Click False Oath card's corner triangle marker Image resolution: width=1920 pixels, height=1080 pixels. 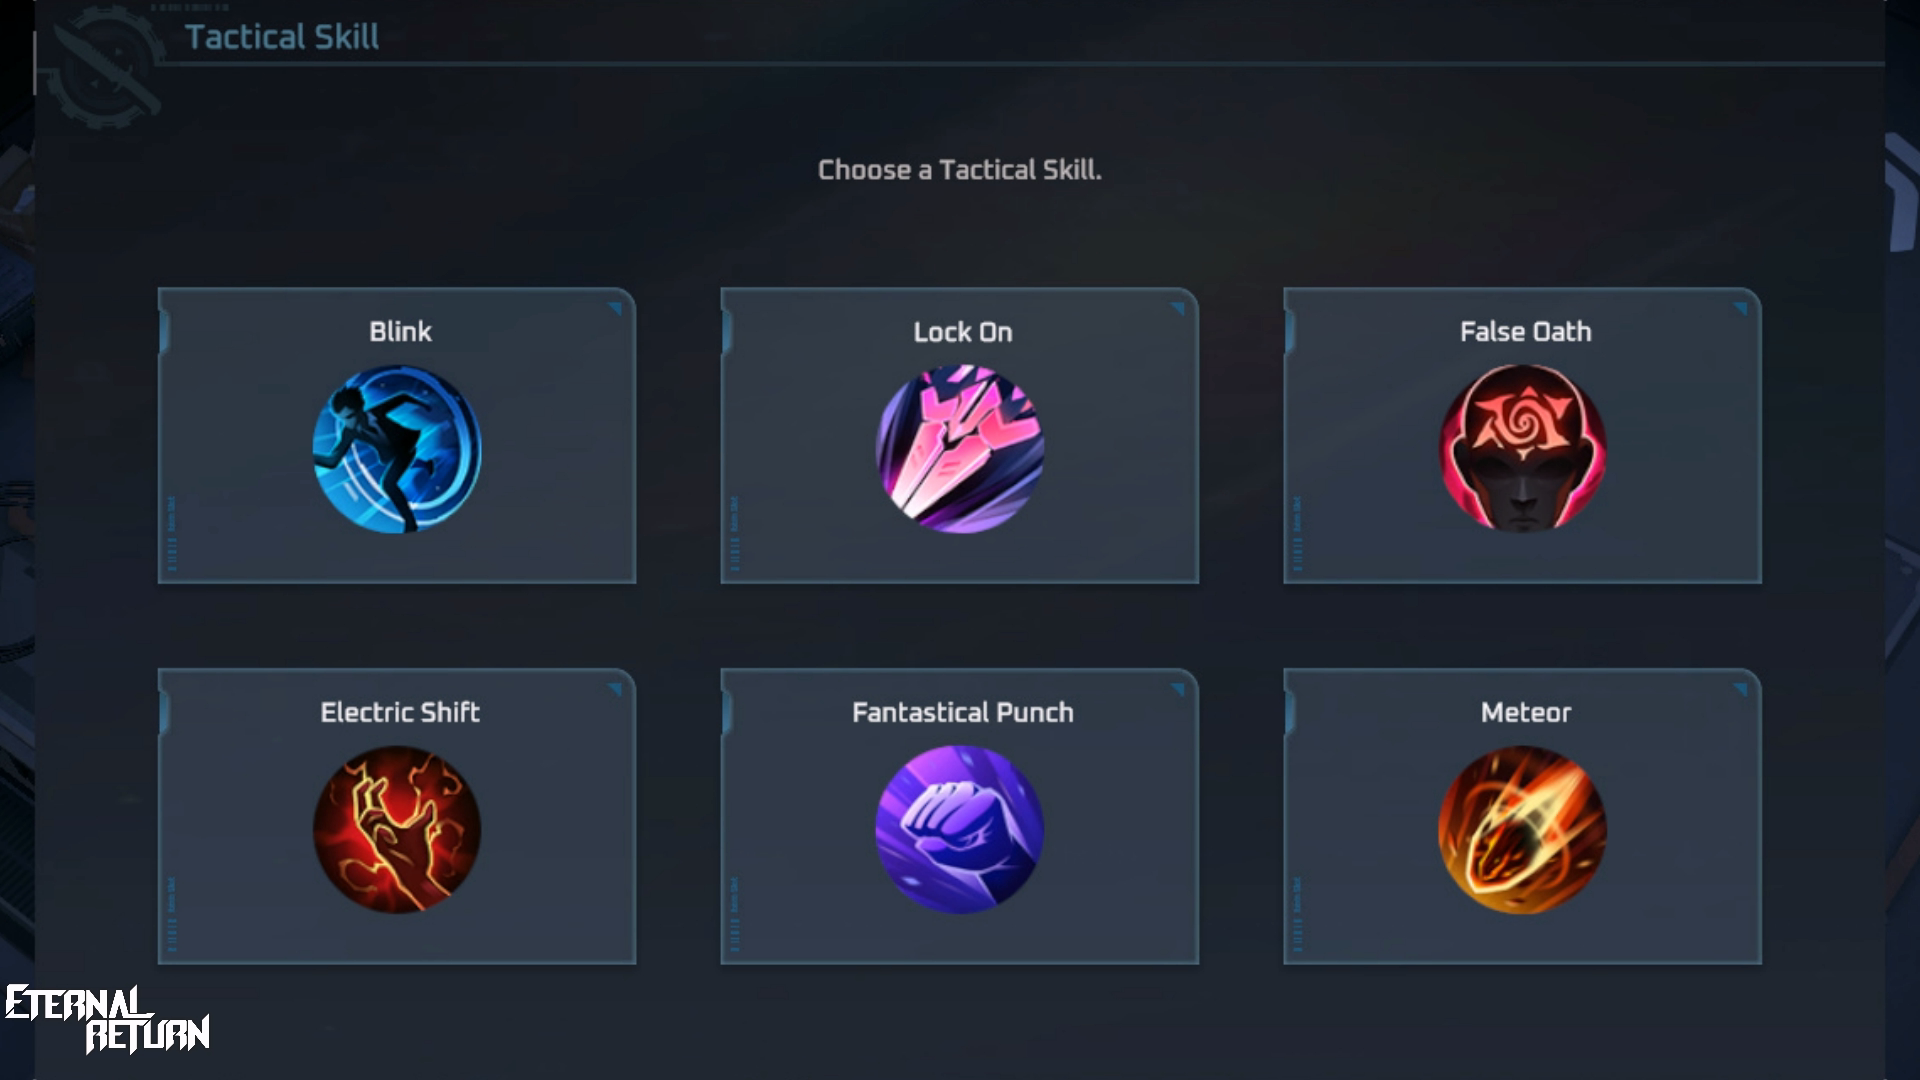coord(1741,309)
